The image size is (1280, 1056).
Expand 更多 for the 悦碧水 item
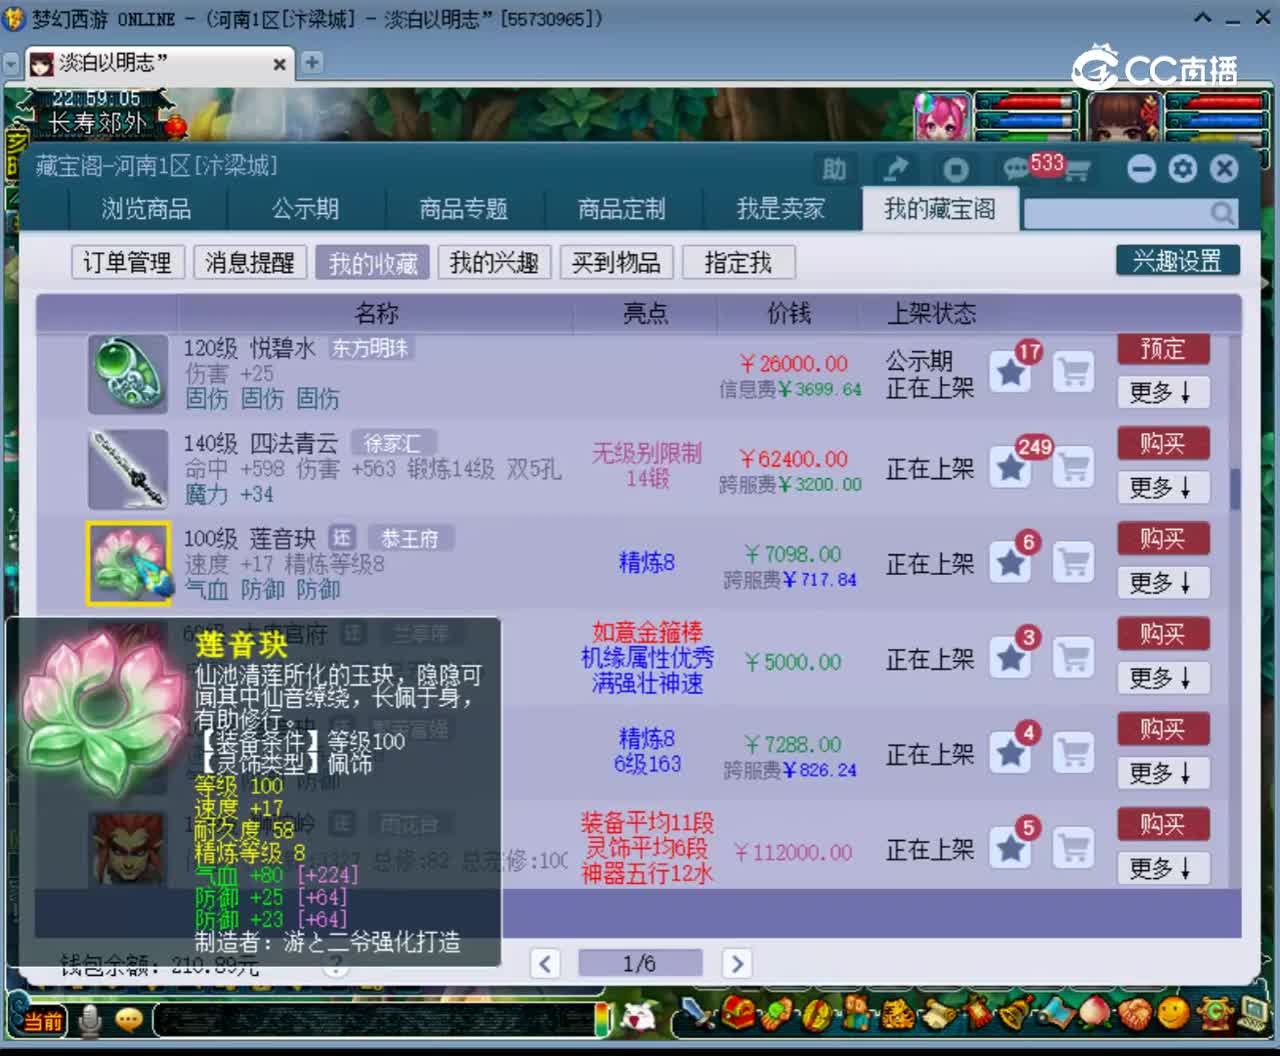(x=1162, y=392)
